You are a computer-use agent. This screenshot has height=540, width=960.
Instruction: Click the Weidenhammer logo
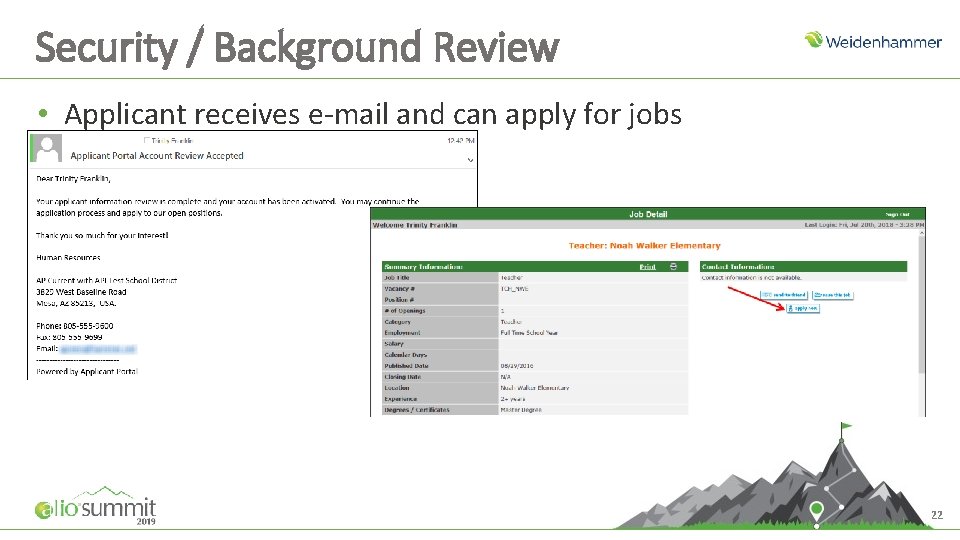[x=873, y=41]
